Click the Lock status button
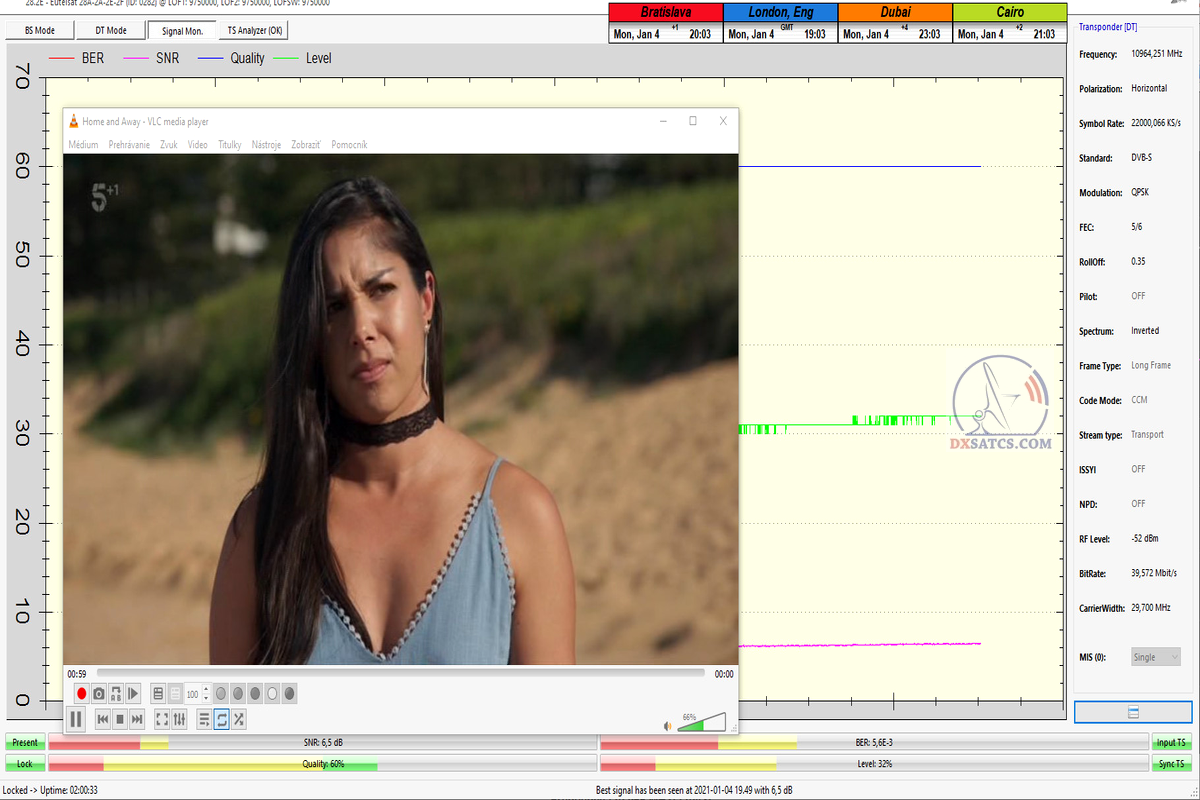 (x=24, y=764)
